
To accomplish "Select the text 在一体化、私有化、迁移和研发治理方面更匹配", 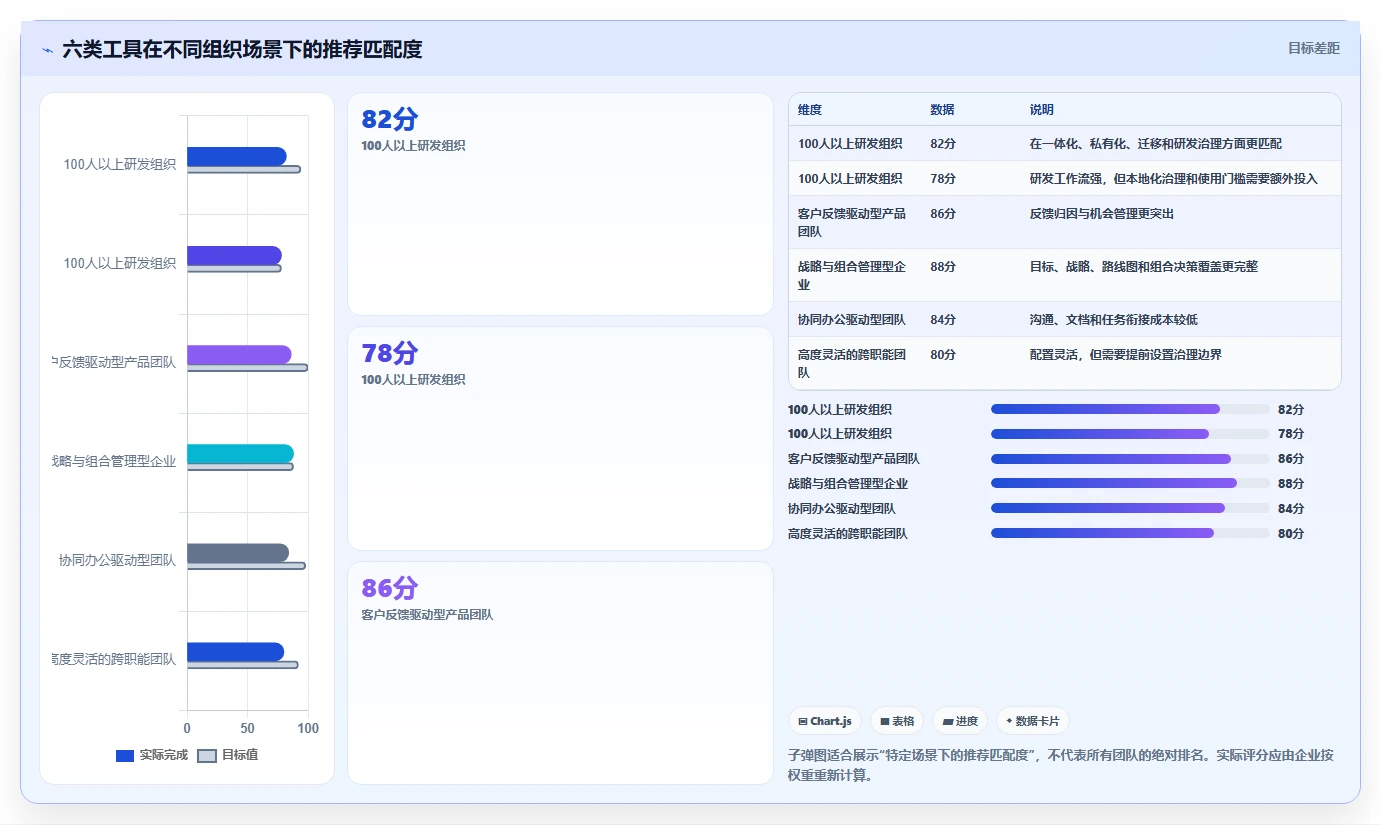I will 1155,144.
